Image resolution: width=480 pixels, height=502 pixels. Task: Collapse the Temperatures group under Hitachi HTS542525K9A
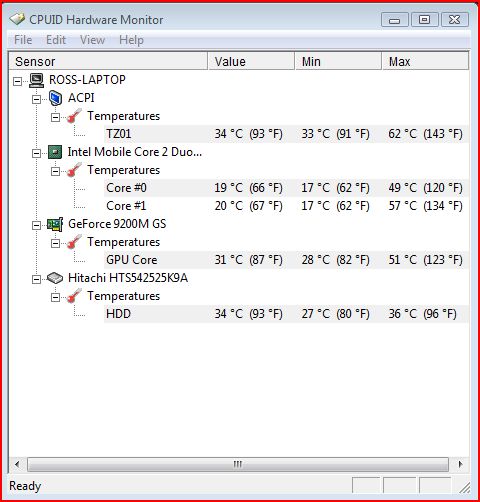tap(55, 297)
